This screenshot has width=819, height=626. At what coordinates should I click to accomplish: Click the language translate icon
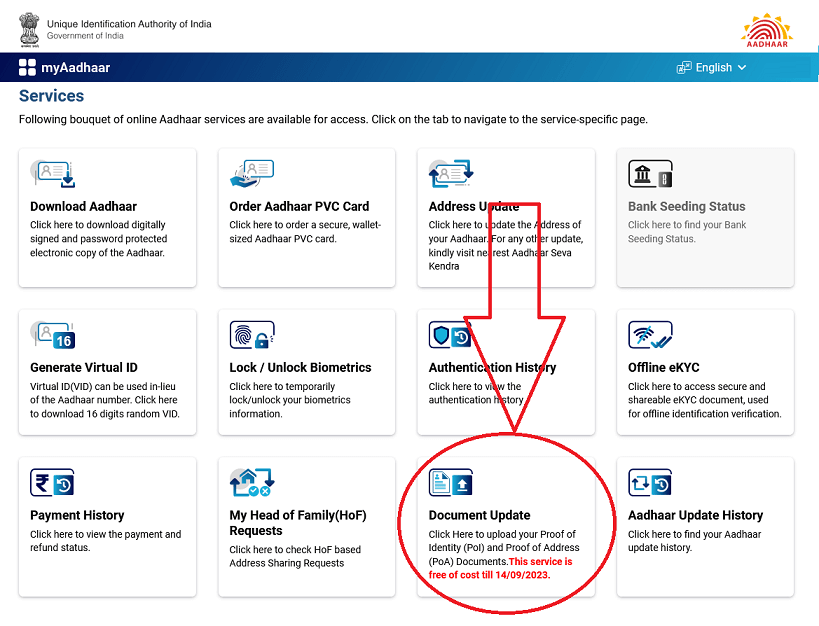(x=684, y=67)
